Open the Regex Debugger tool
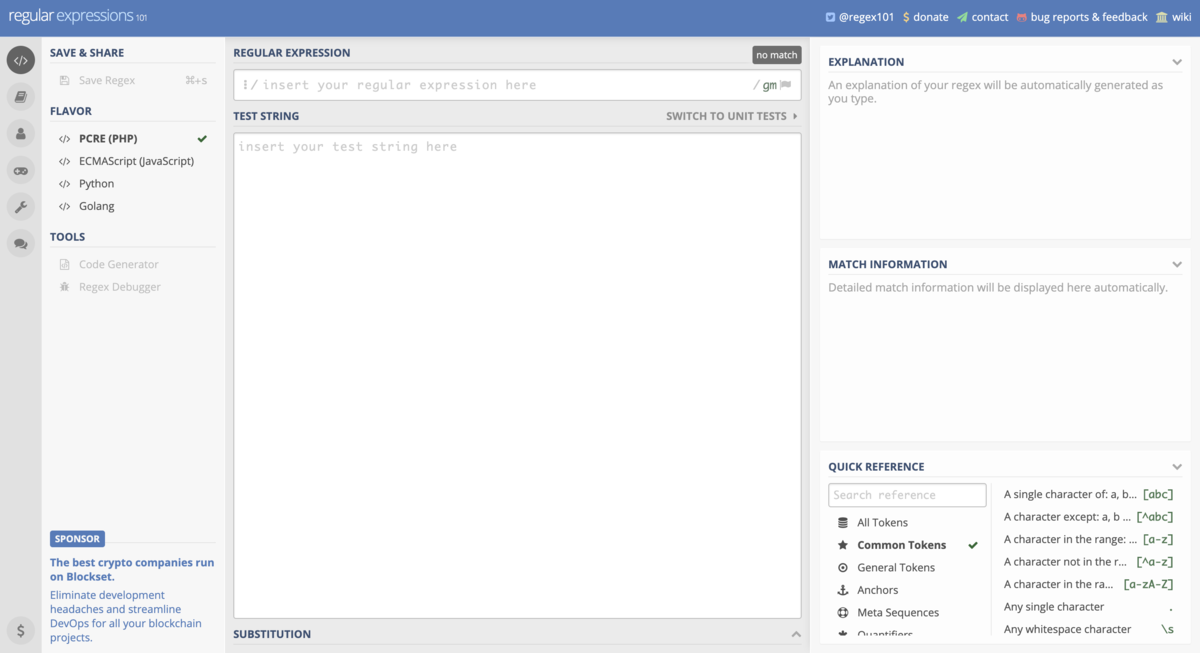Image resolution: width=1200 pixels, height=653 pixels. 133,287
